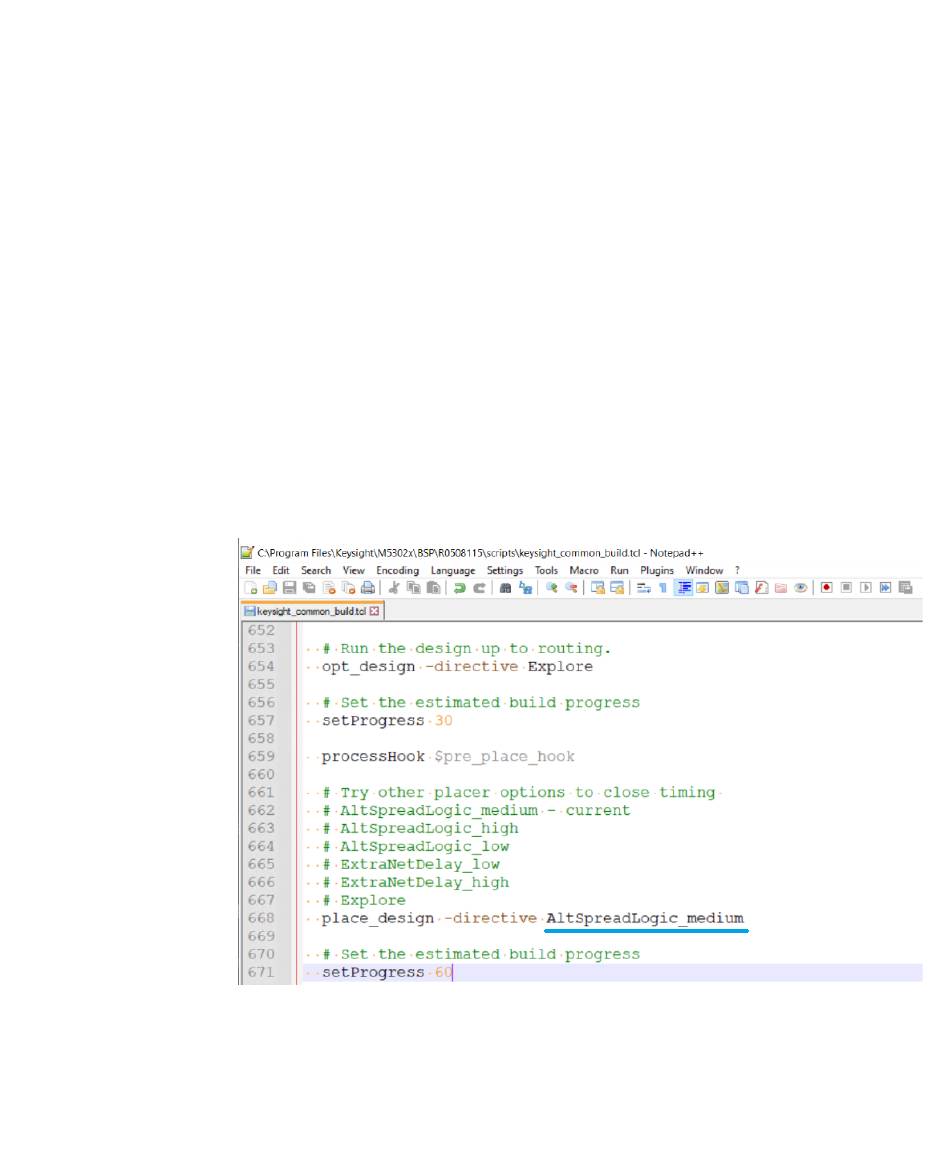This screenshot has height=1172, width=950.
Task: Click the Zoom in toolbar icon
Action: 552,588
